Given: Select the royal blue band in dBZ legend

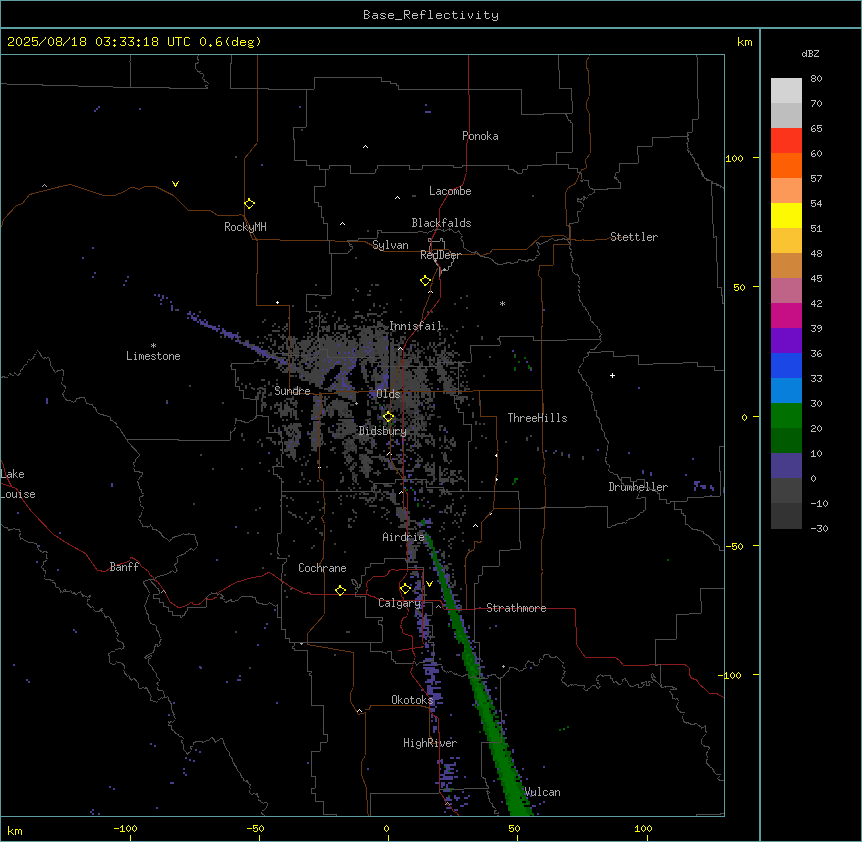Looking at the screenshot, I should click(x=786, y=365).
